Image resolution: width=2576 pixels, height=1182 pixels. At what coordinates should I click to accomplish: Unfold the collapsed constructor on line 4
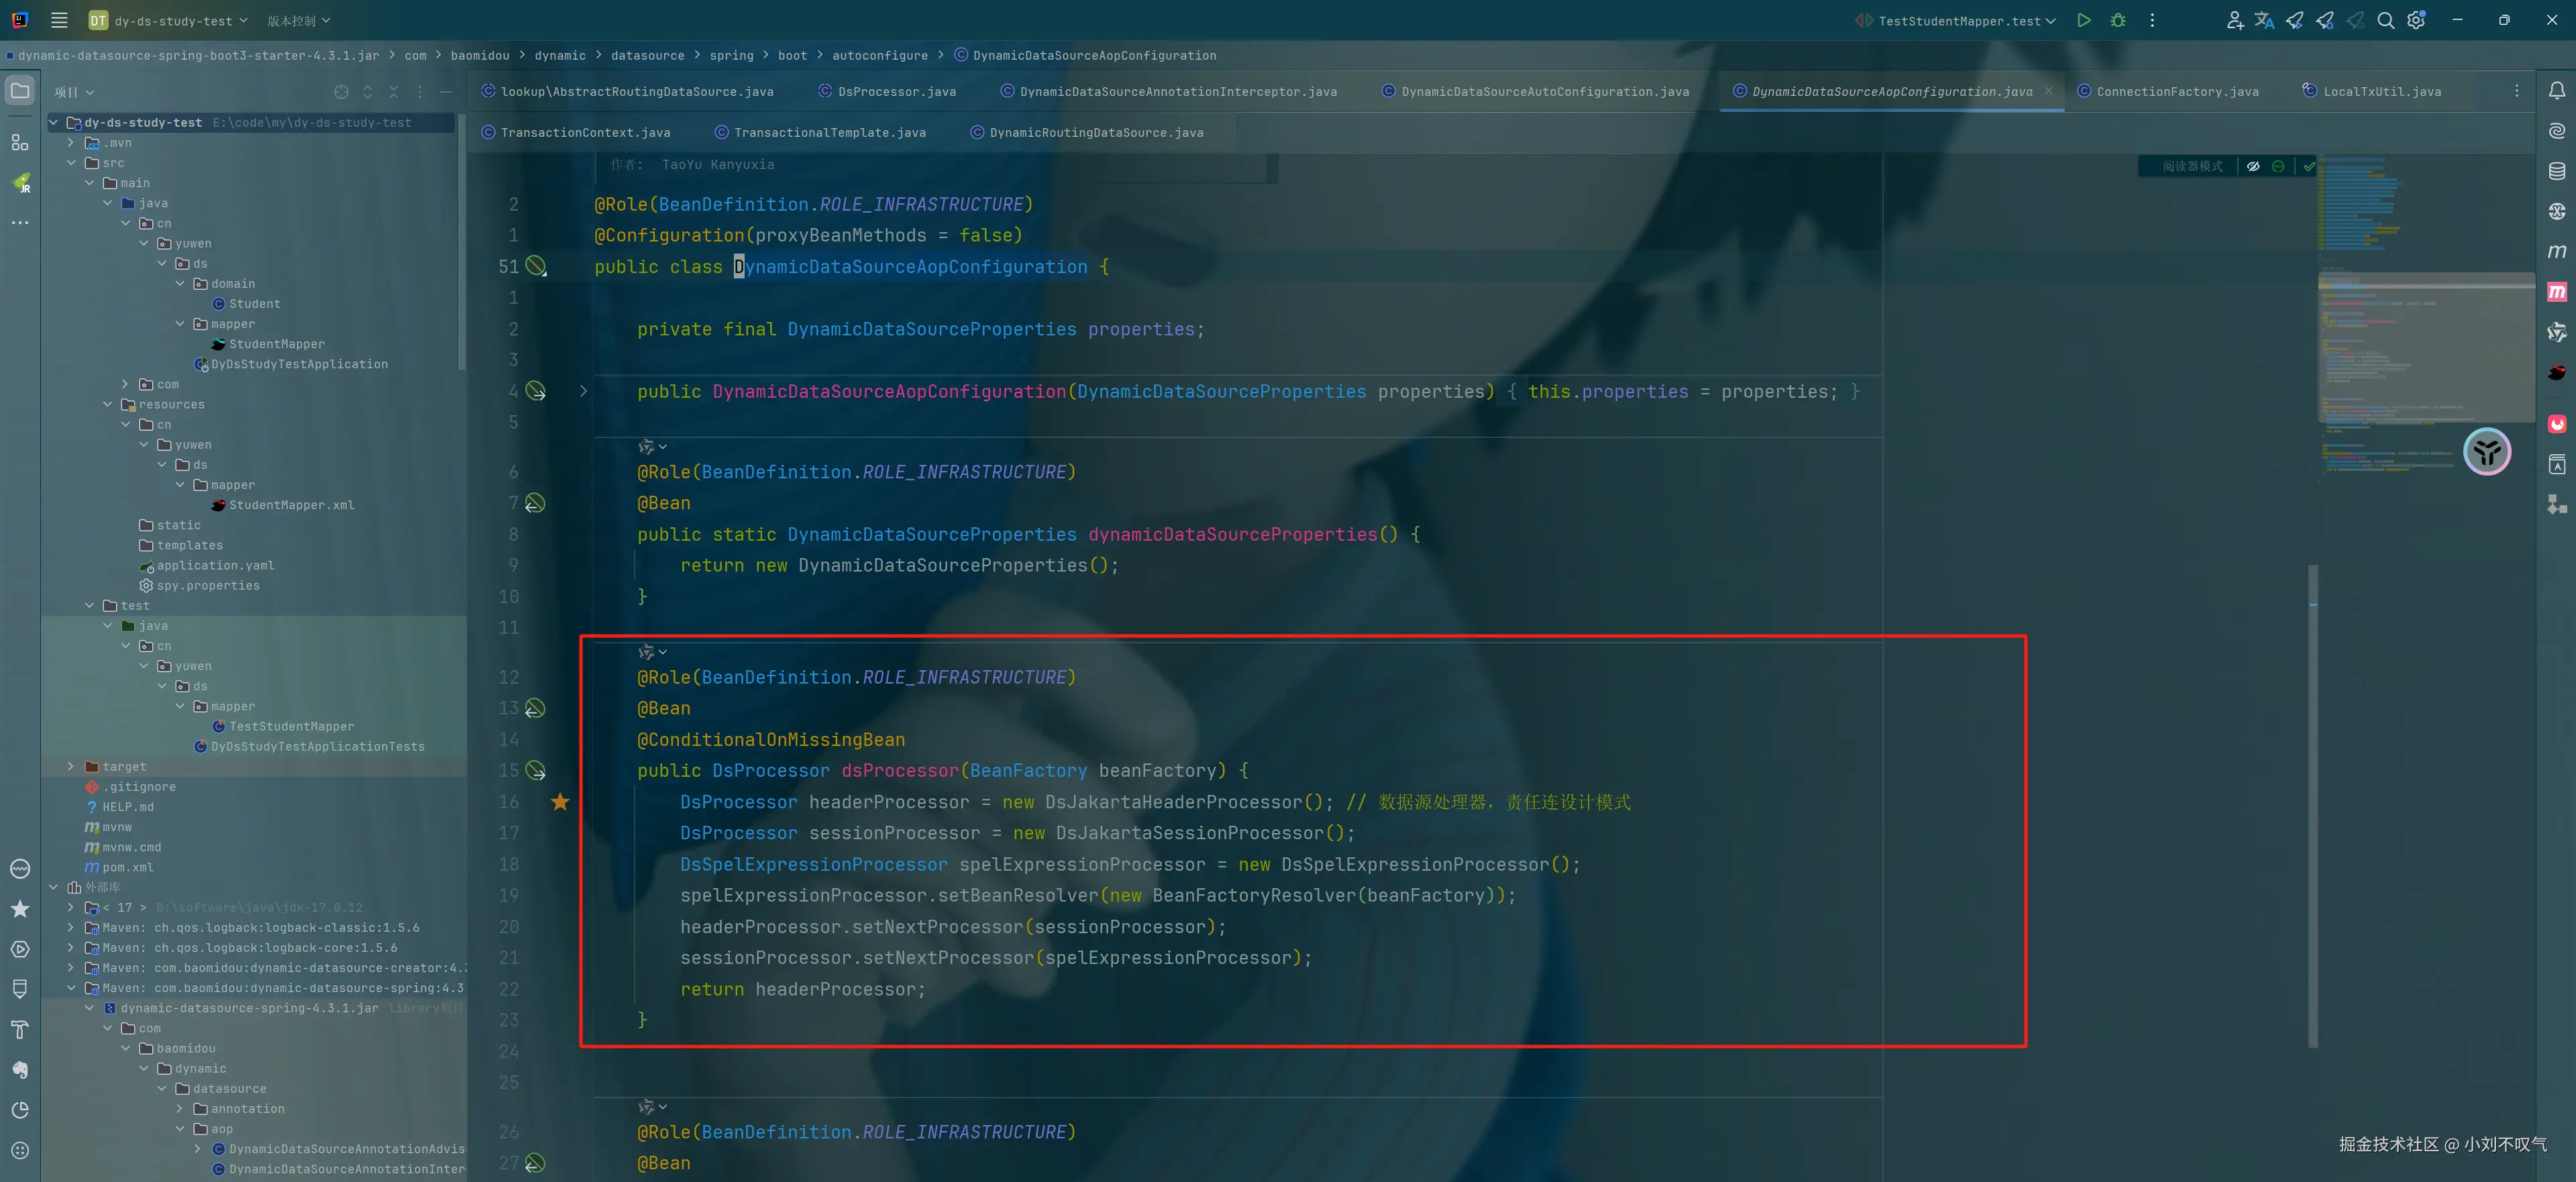click(x=583, y=392)
